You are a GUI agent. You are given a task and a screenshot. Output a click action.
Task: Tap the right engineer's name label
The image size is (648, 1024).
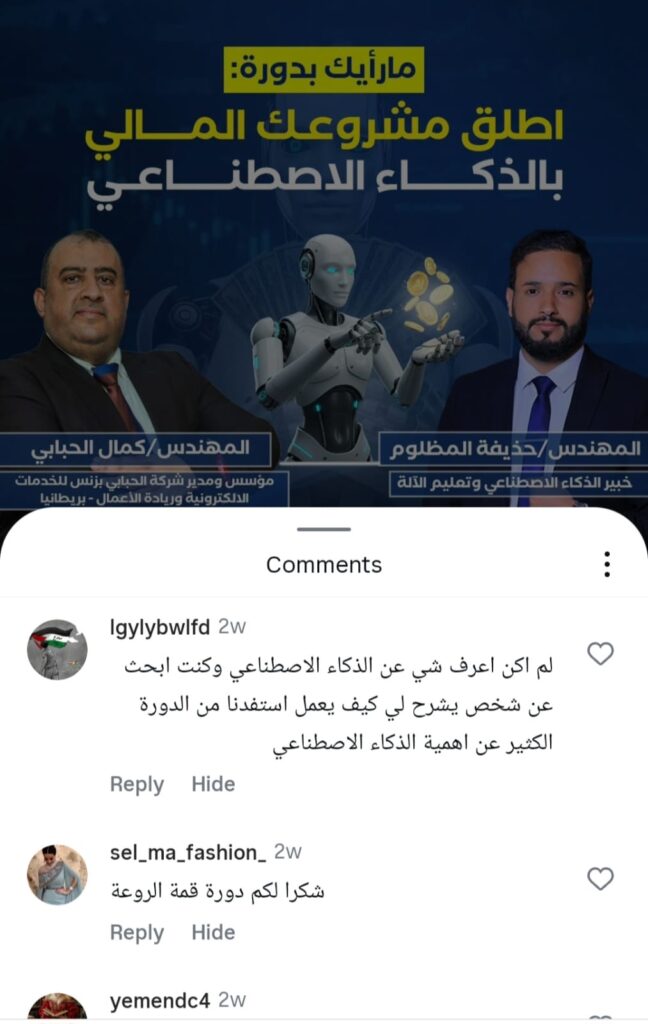tap(514, 448)
